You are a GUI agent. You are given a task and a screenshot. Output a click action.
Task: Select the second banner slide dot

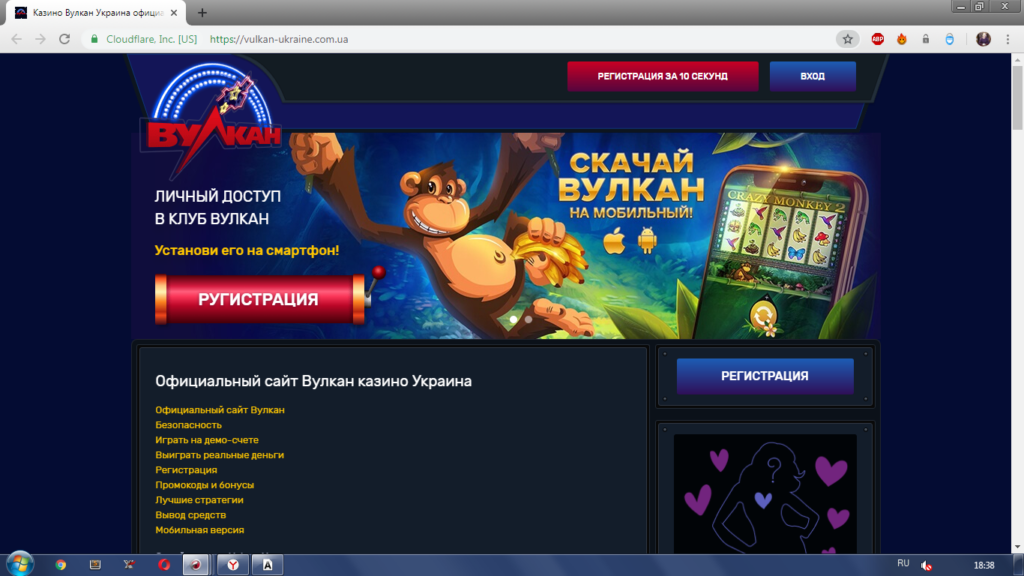(528, 319)
